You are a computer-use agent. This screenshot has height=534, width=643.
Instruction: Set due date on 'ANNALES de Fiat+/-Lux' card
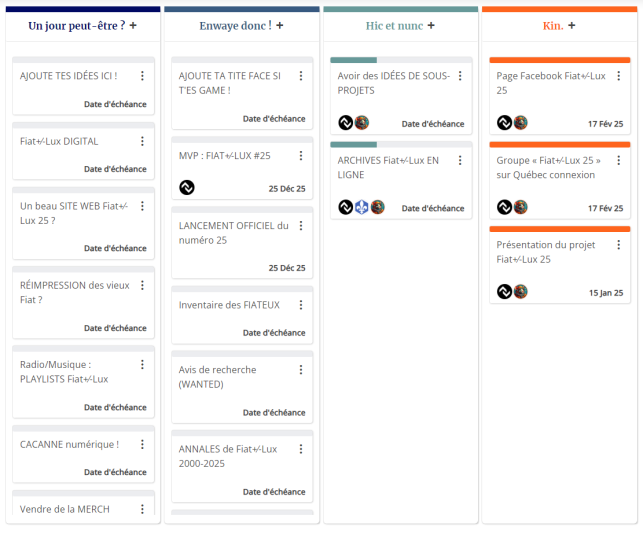(274, 492)
